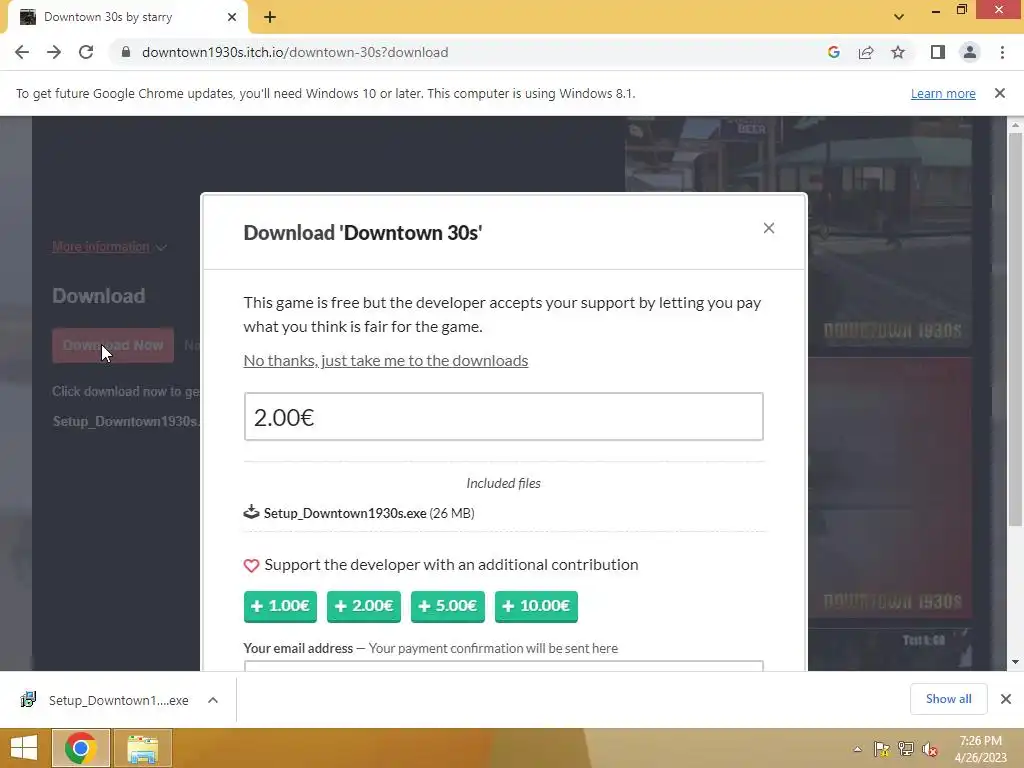1024x768 pixels.
Task: Expand More information on the game page
Action: click(109, 247)
